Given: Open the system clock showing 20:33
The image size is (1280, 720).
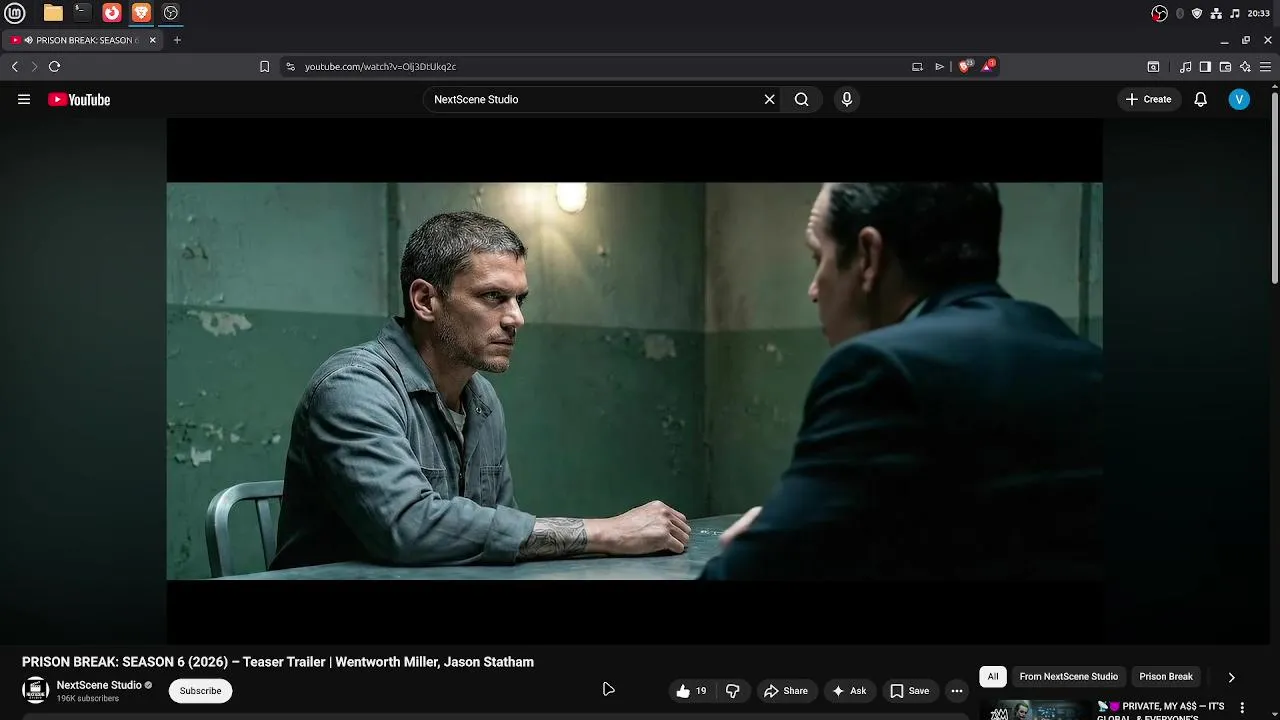Looking at the screenshot, I should coord(1259,13).
